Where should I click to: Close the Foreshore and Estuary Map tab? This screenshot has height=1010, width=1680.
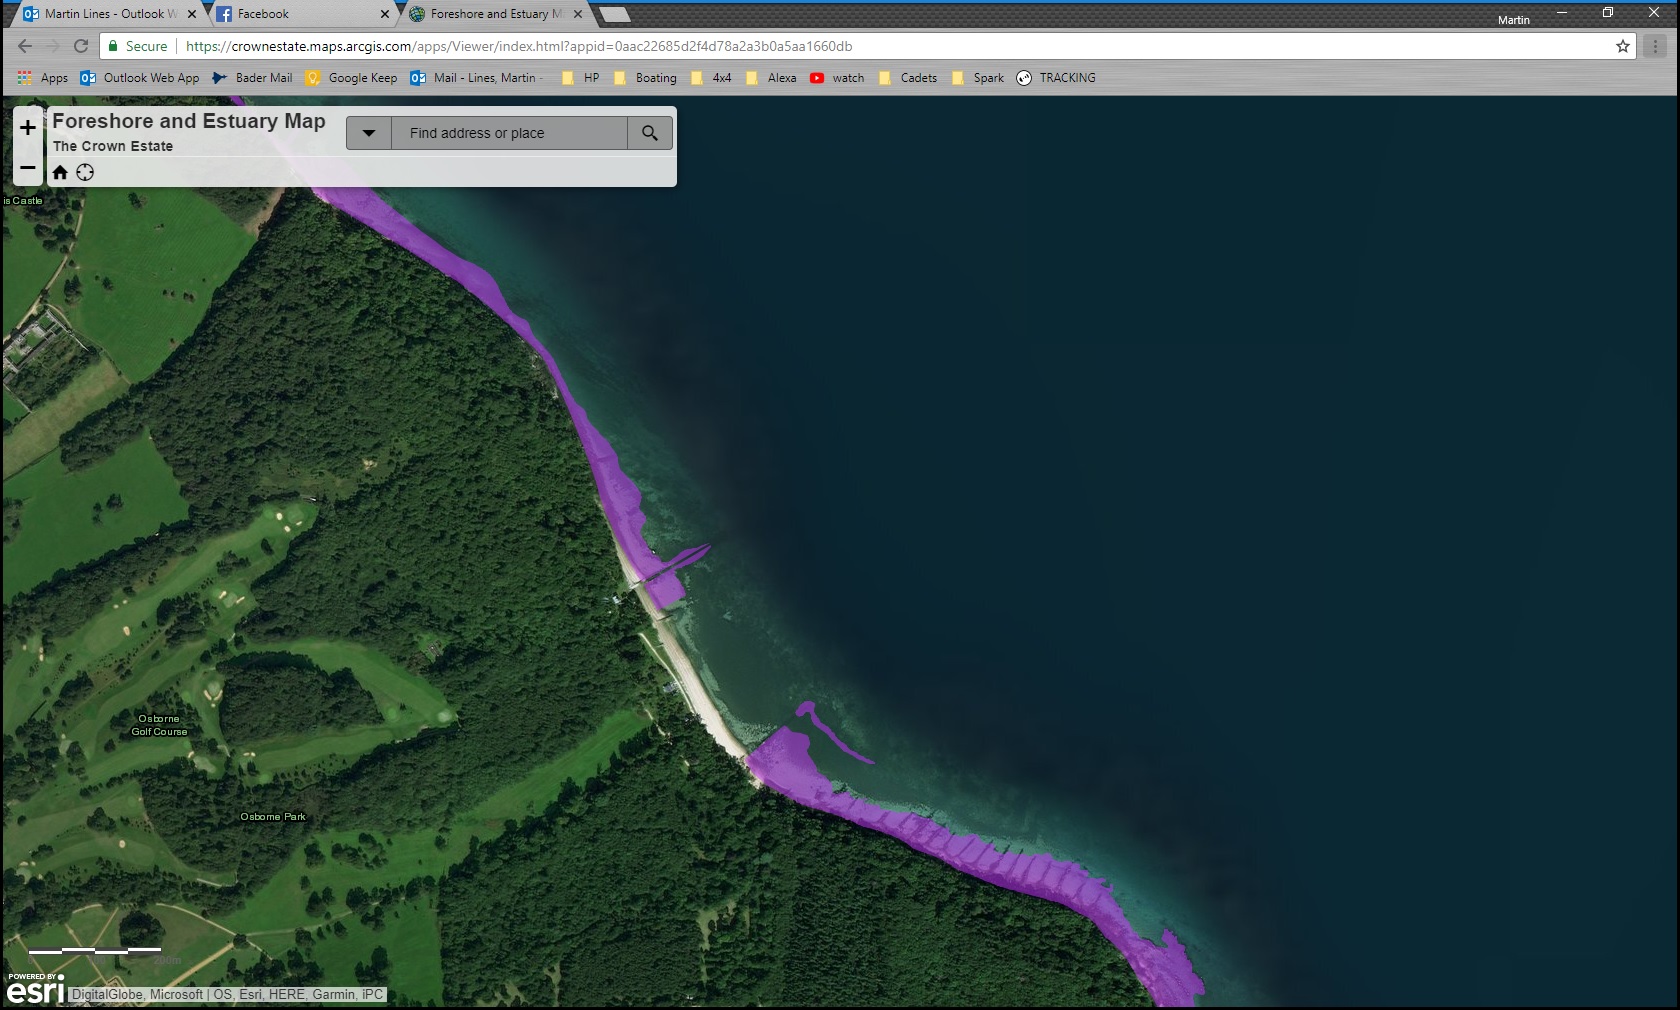[x=578, y=14]
